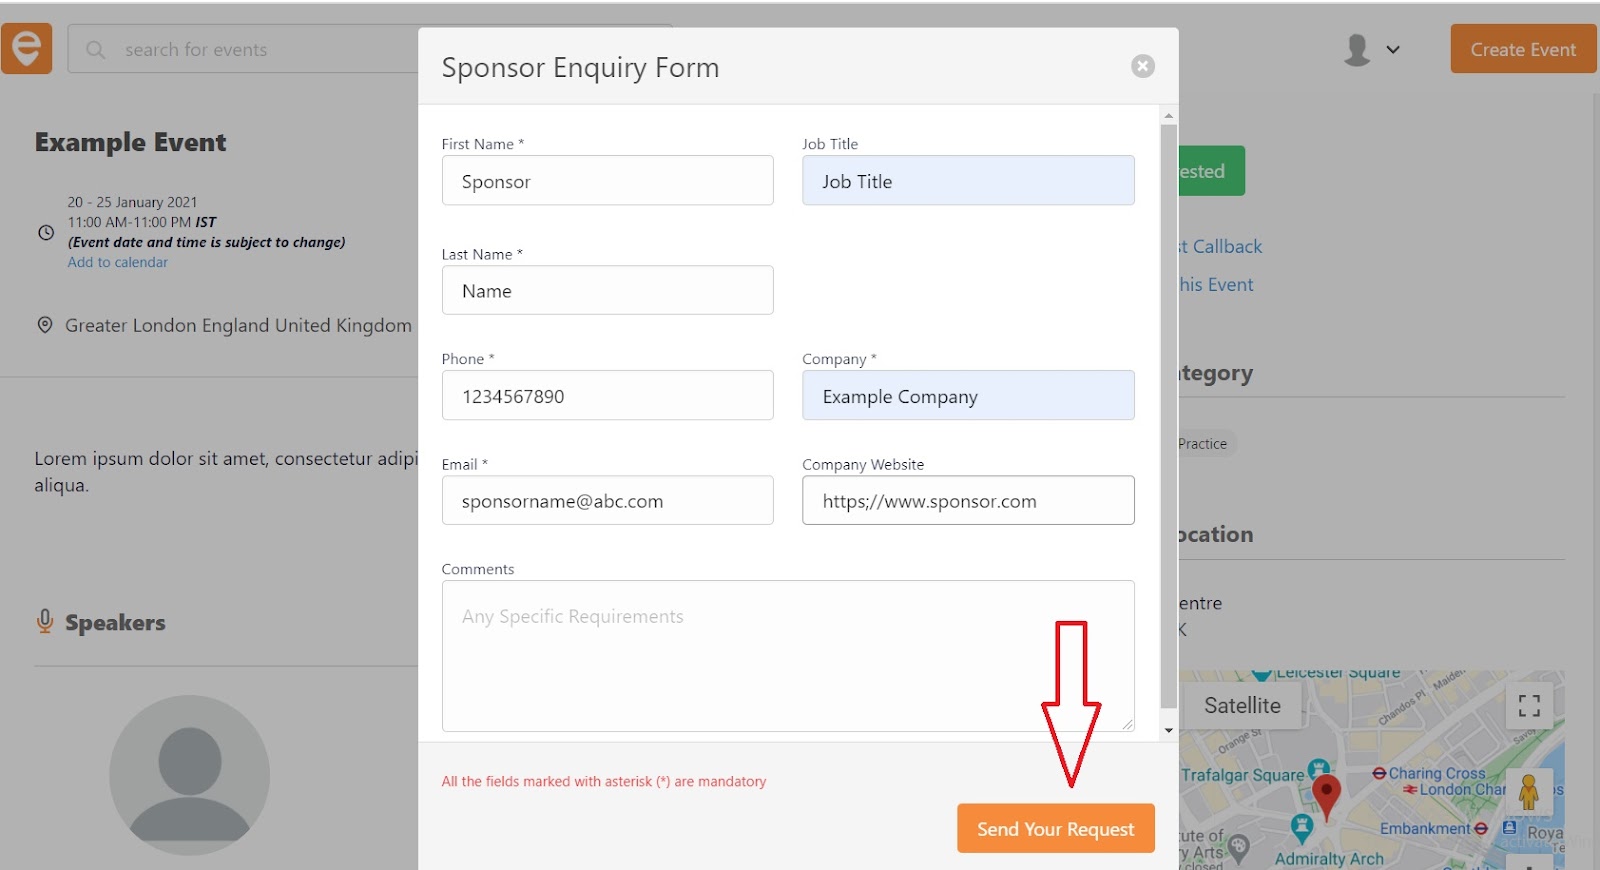
Task: Click the Send Your Request button
Action: point(1055,829)
